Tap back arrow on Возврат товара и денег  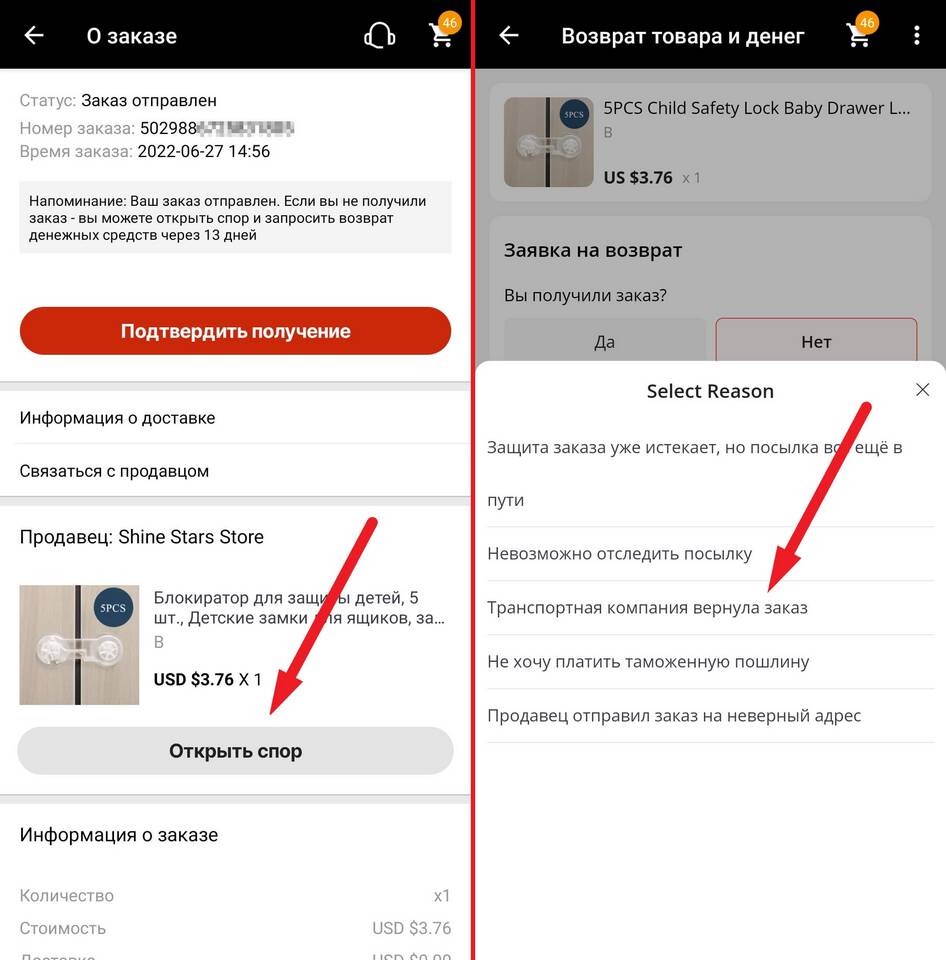509,36
